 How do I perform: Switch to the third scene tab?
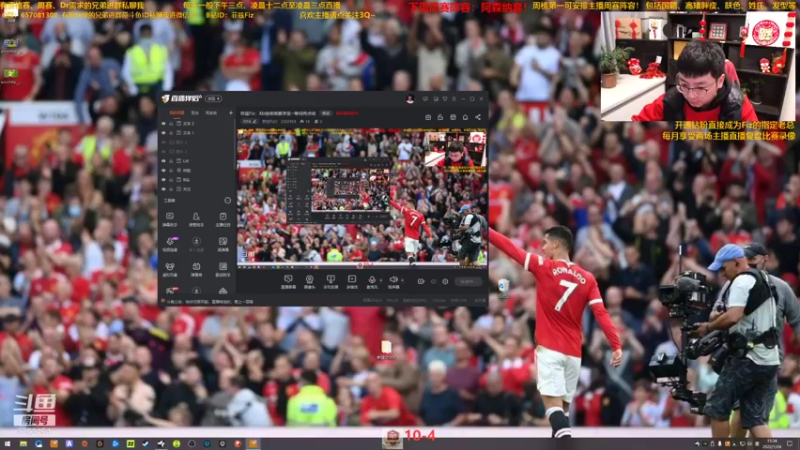211,113
